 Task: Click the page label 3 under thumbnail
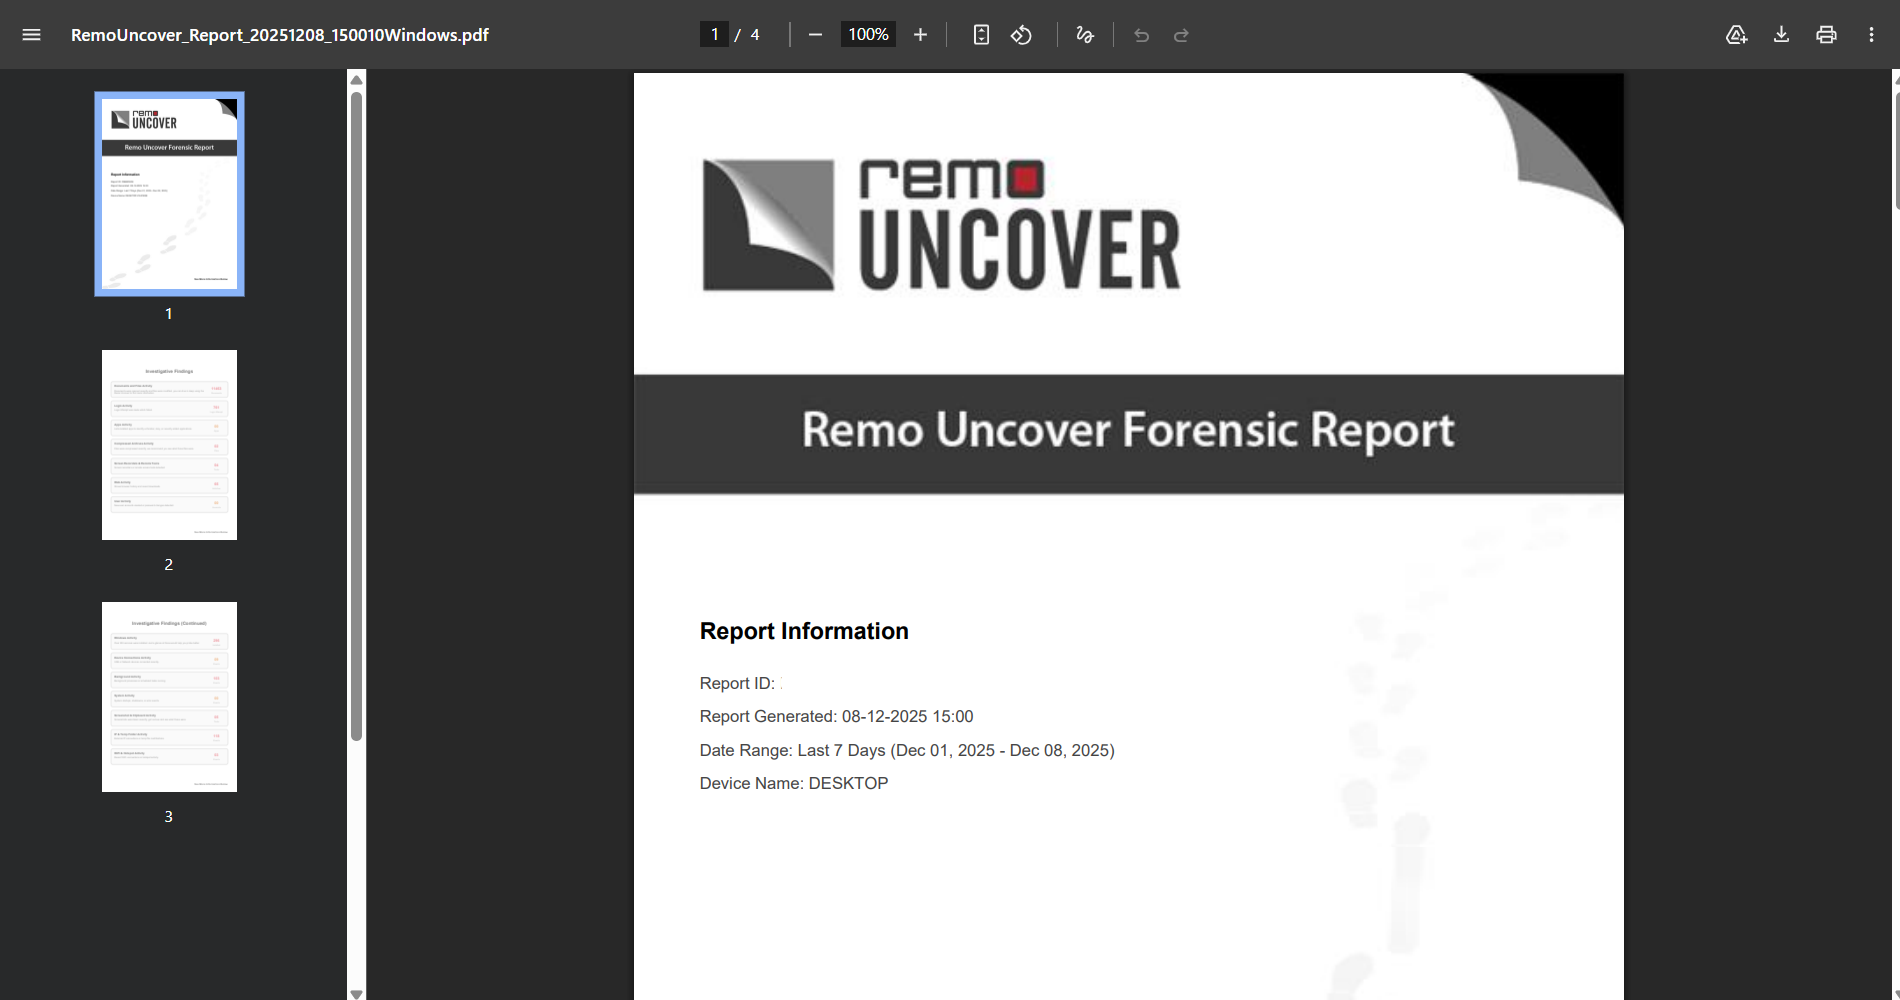pyautogui.click(x=169, y=816)
